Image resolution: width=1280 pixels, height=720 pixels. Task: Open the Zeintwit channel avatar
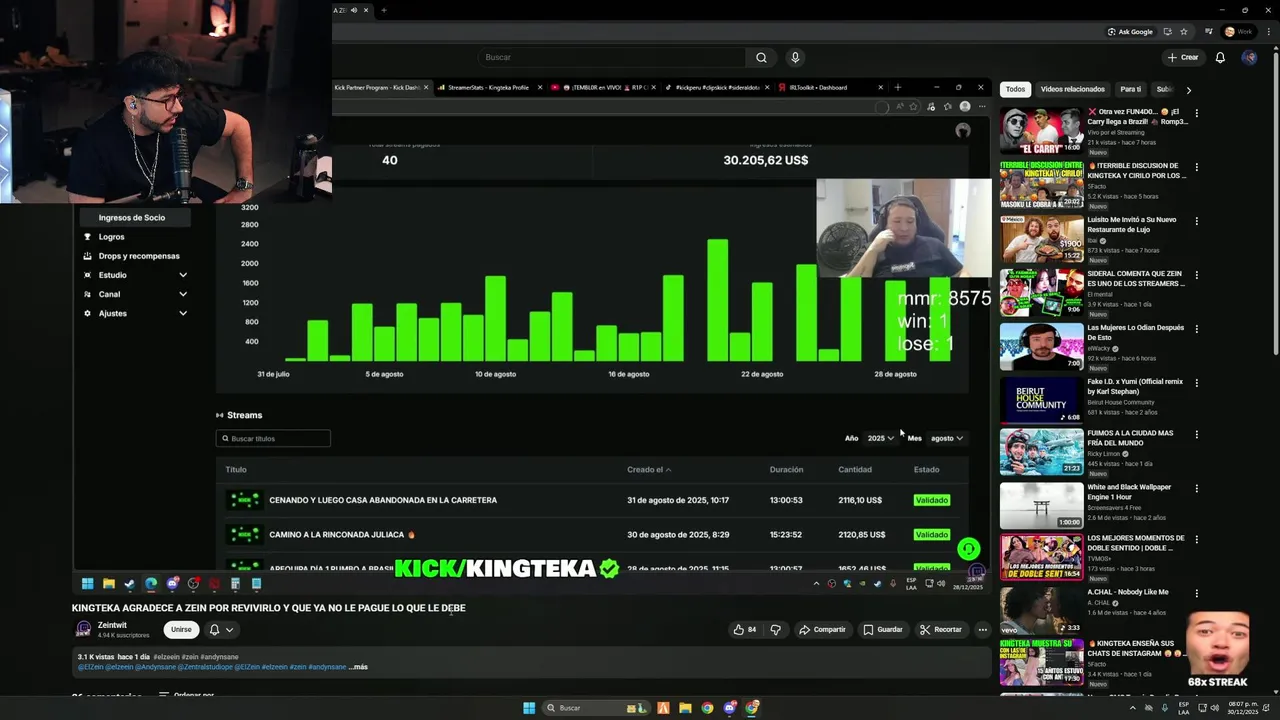(84, 629)
